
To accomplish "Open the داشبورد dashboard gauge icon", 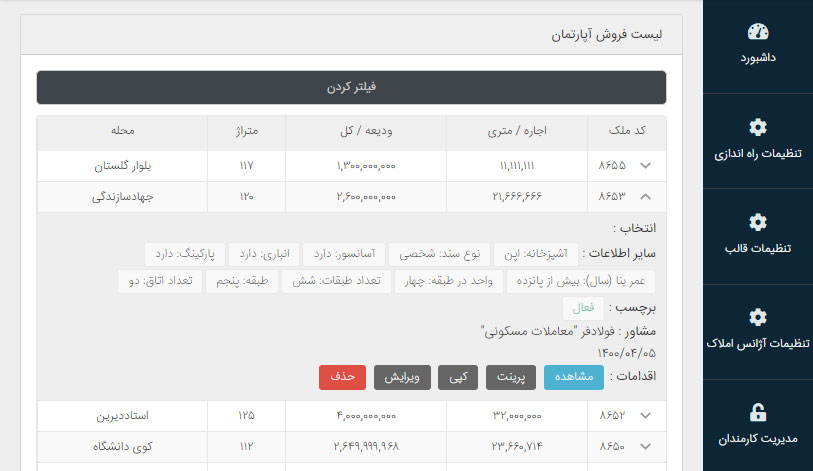I will (758, 32).
